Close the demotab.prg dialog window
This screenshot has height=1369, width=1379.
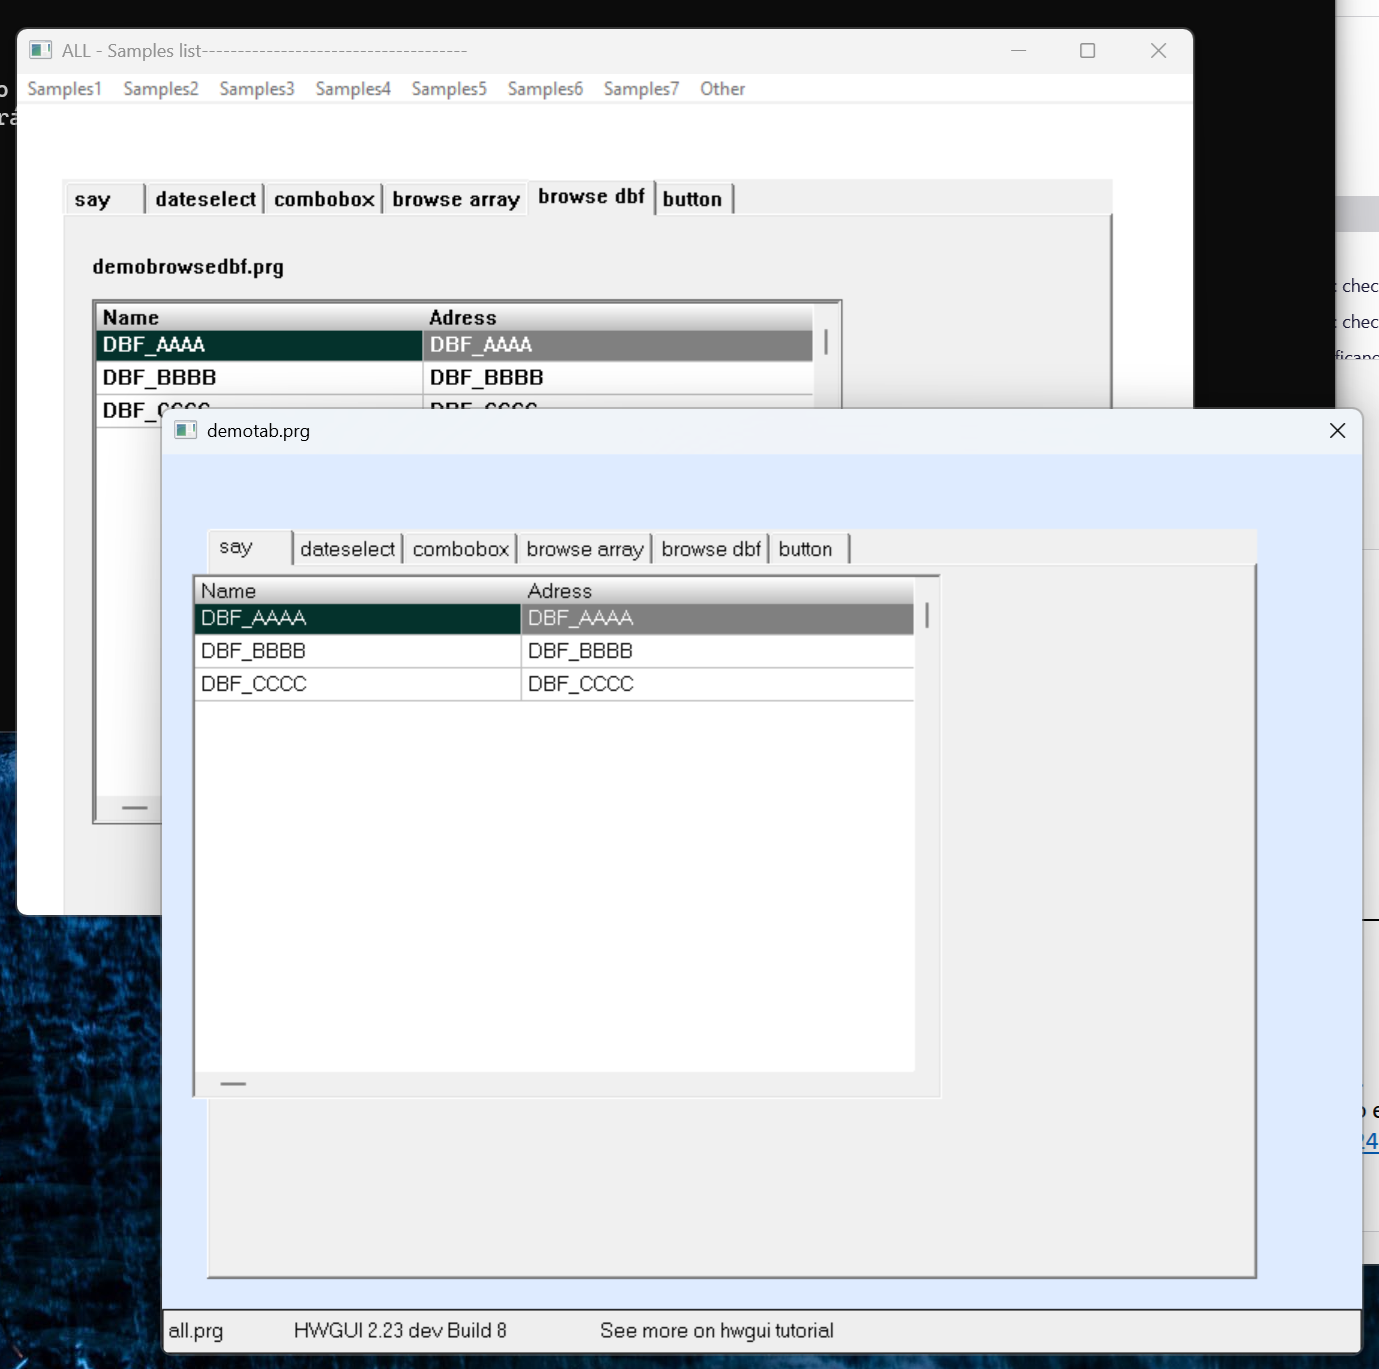[1337, 430]
